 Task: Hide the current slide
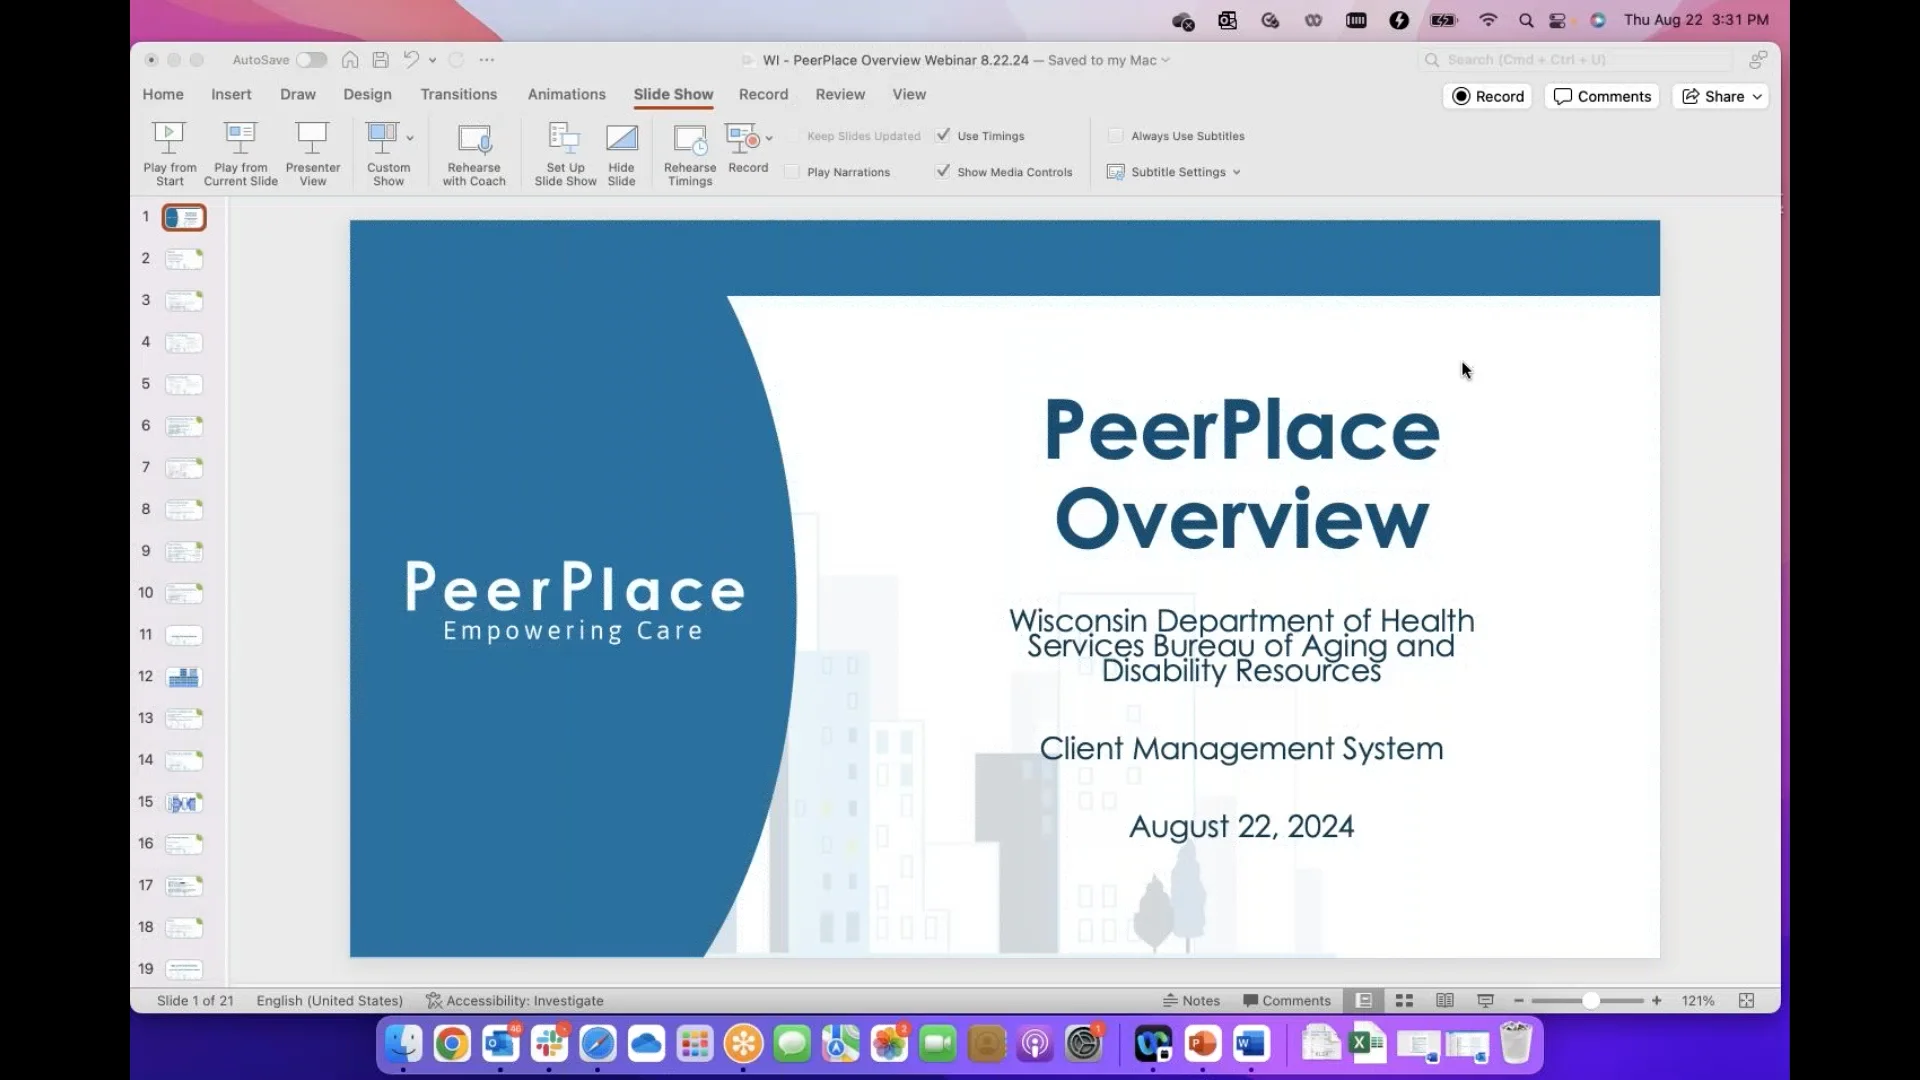[621, 153]
